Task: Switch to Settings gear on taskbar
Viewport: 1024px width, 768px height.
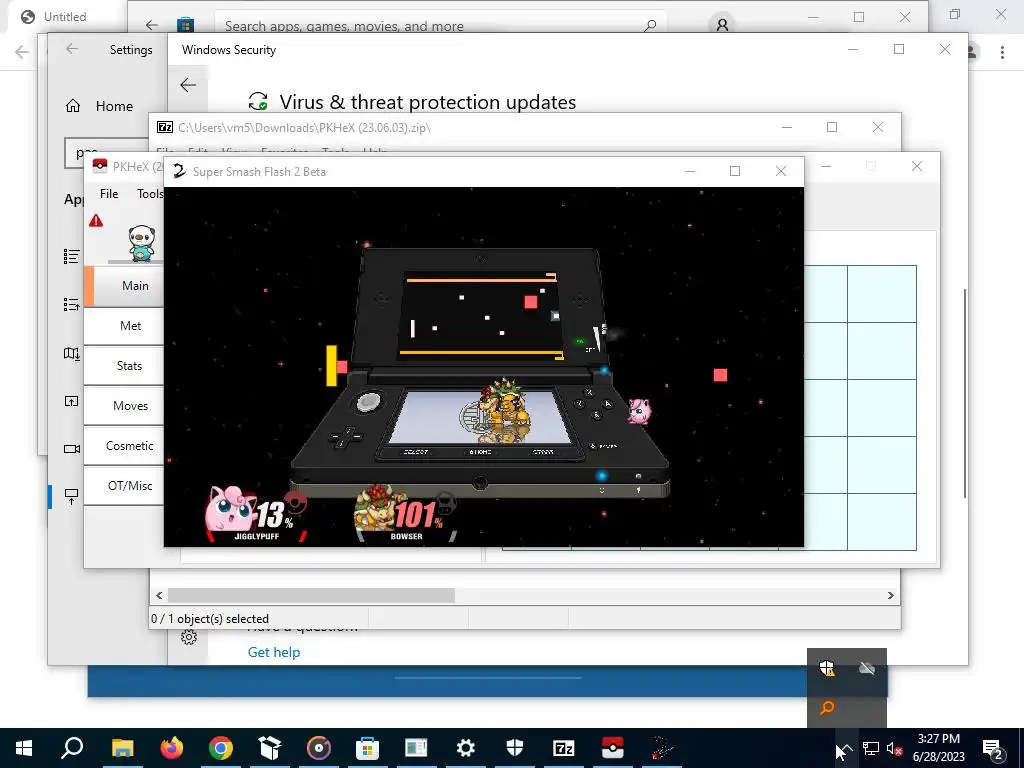Action: 466,748
